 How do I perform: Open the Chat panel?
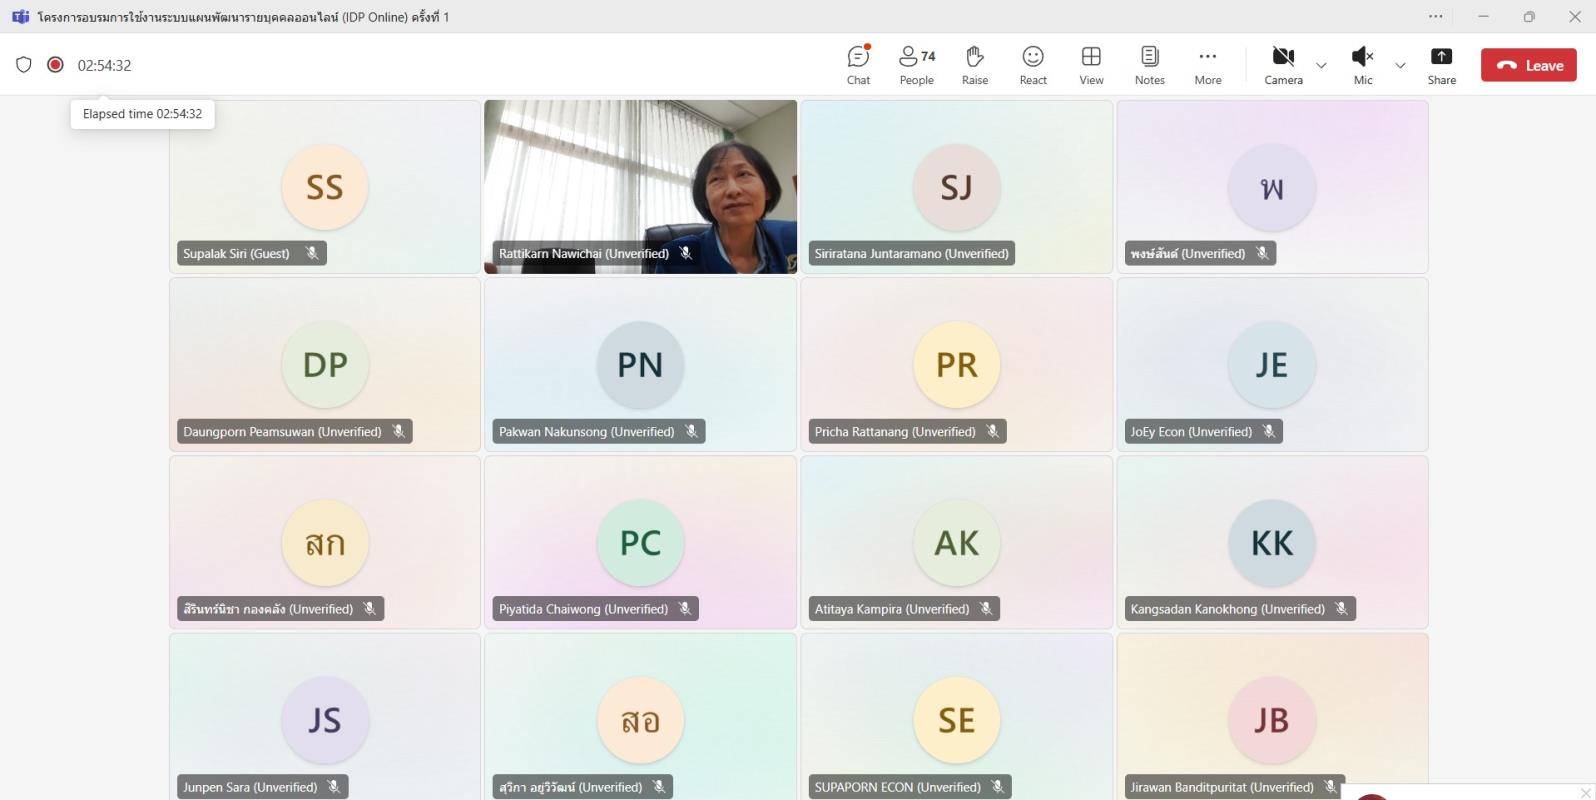(x=858, y=65)
